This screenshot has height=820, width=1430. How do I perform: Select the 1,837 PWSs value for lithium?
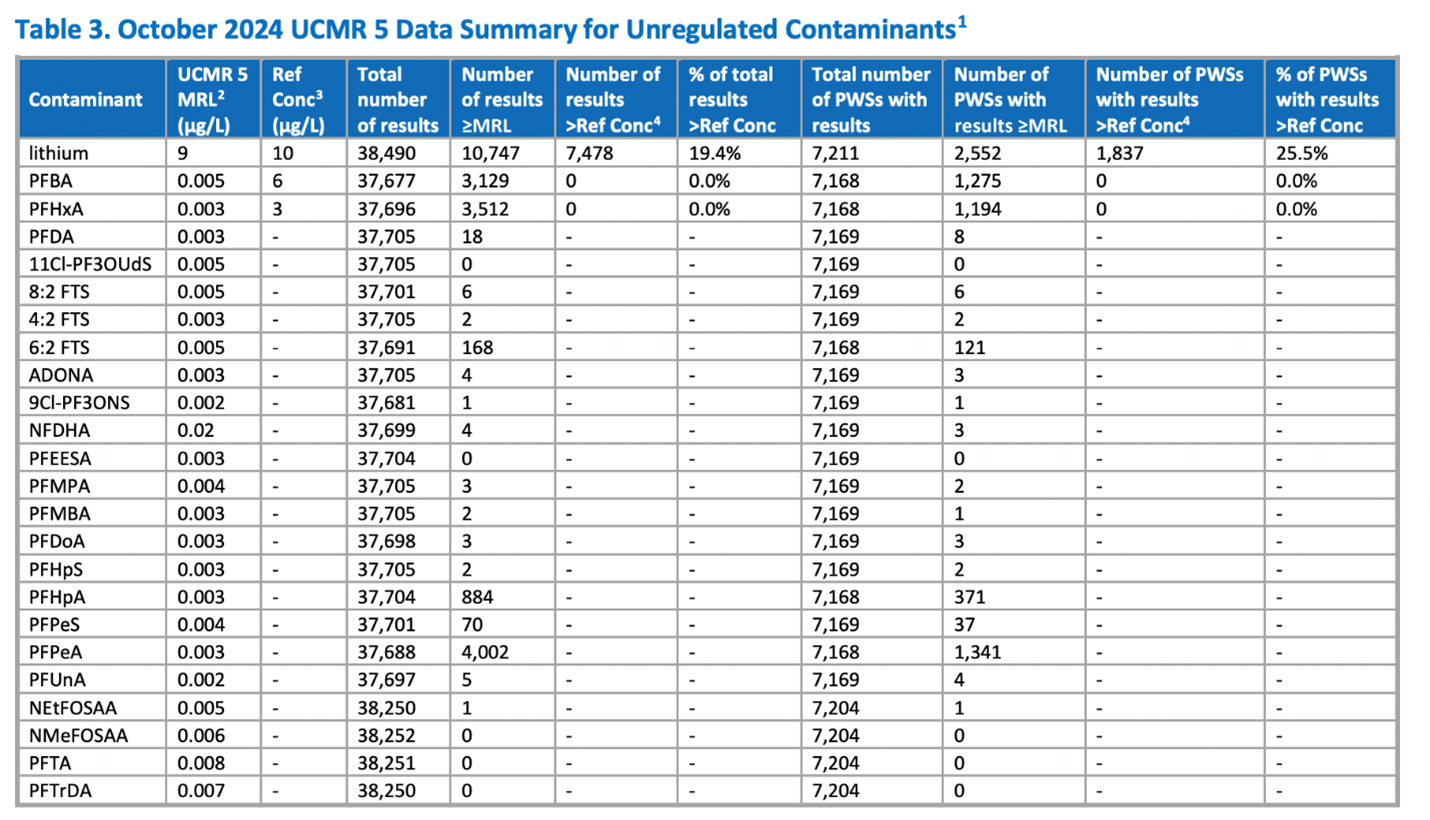[x=1120, y=153]
